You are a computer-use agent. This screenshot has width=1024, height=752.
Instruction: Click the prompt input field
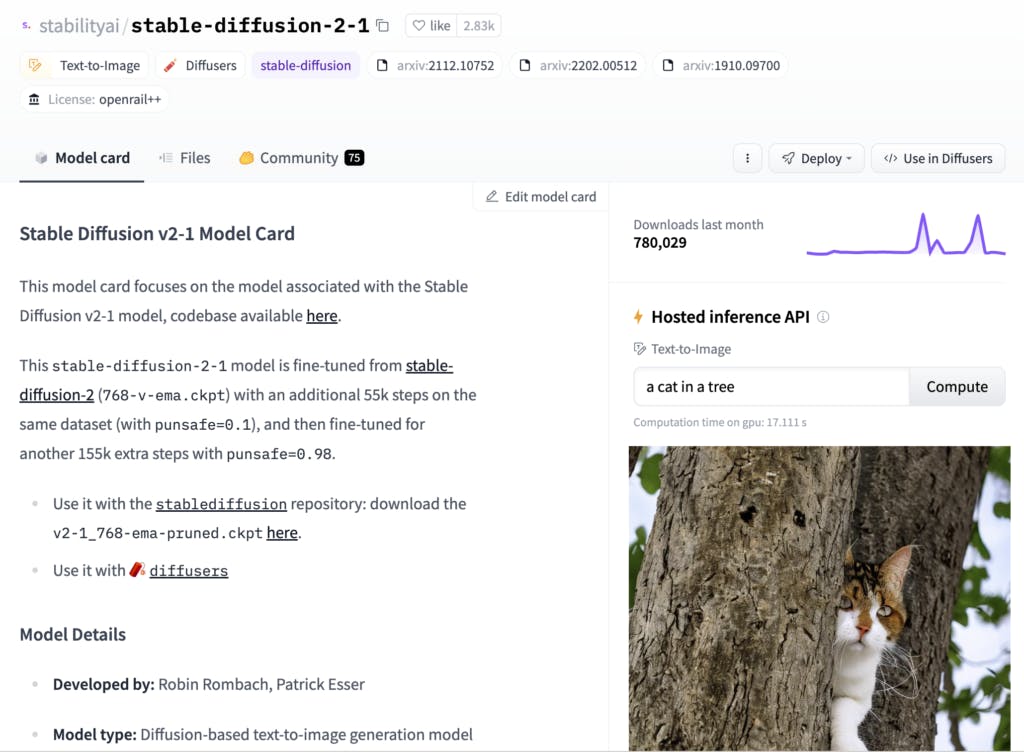pos(770,387)
